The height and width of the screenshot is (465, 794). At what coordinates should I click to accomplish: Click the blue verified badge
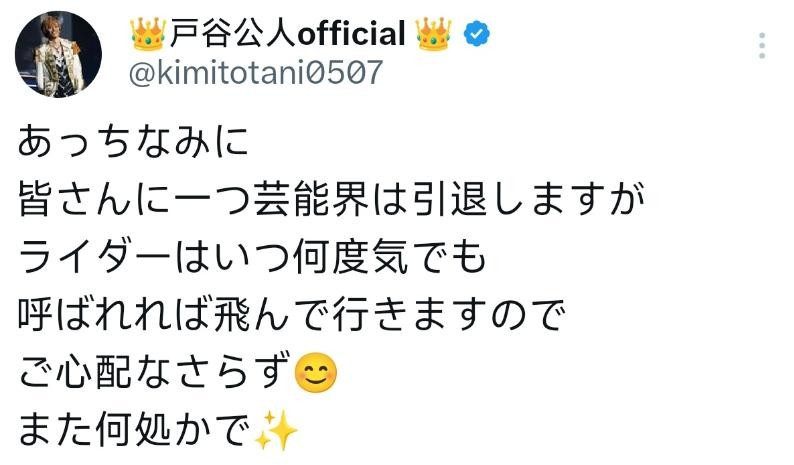(x=477, y=34)
